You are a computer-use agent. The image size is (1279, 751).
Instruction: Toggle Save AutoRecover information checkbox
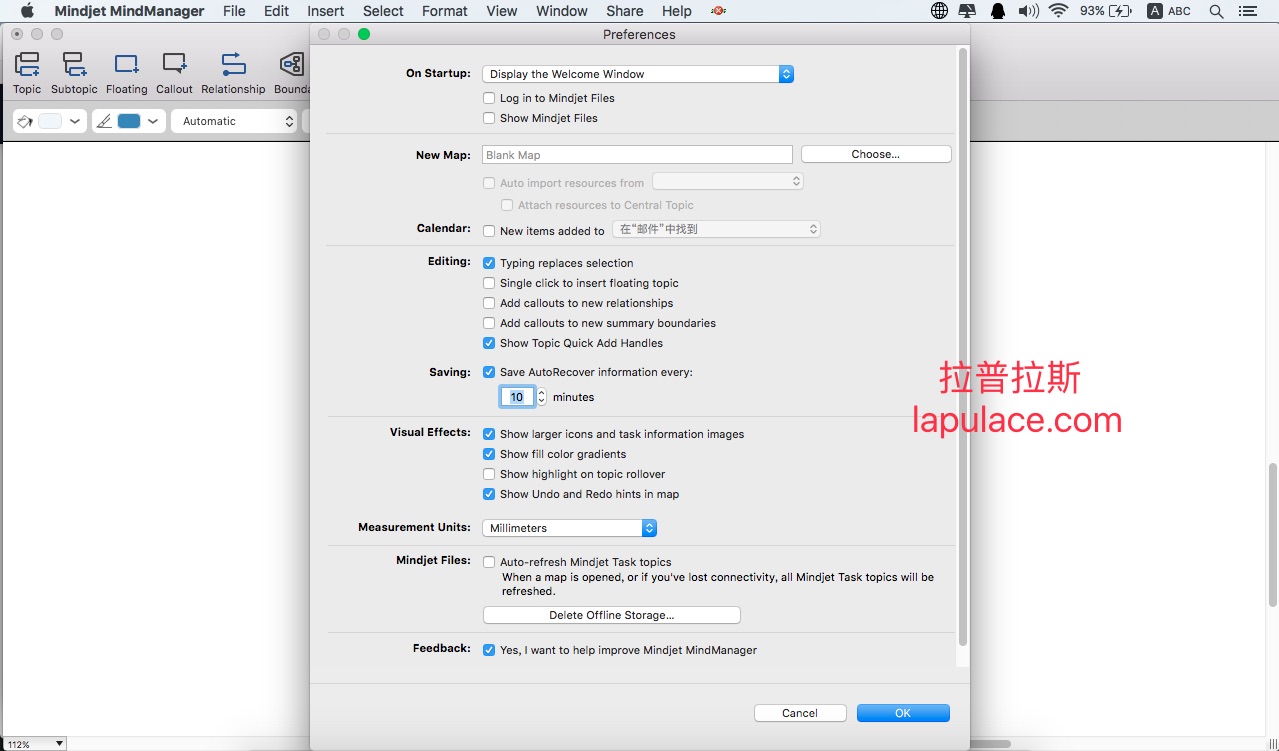click(x=489, y=372)
